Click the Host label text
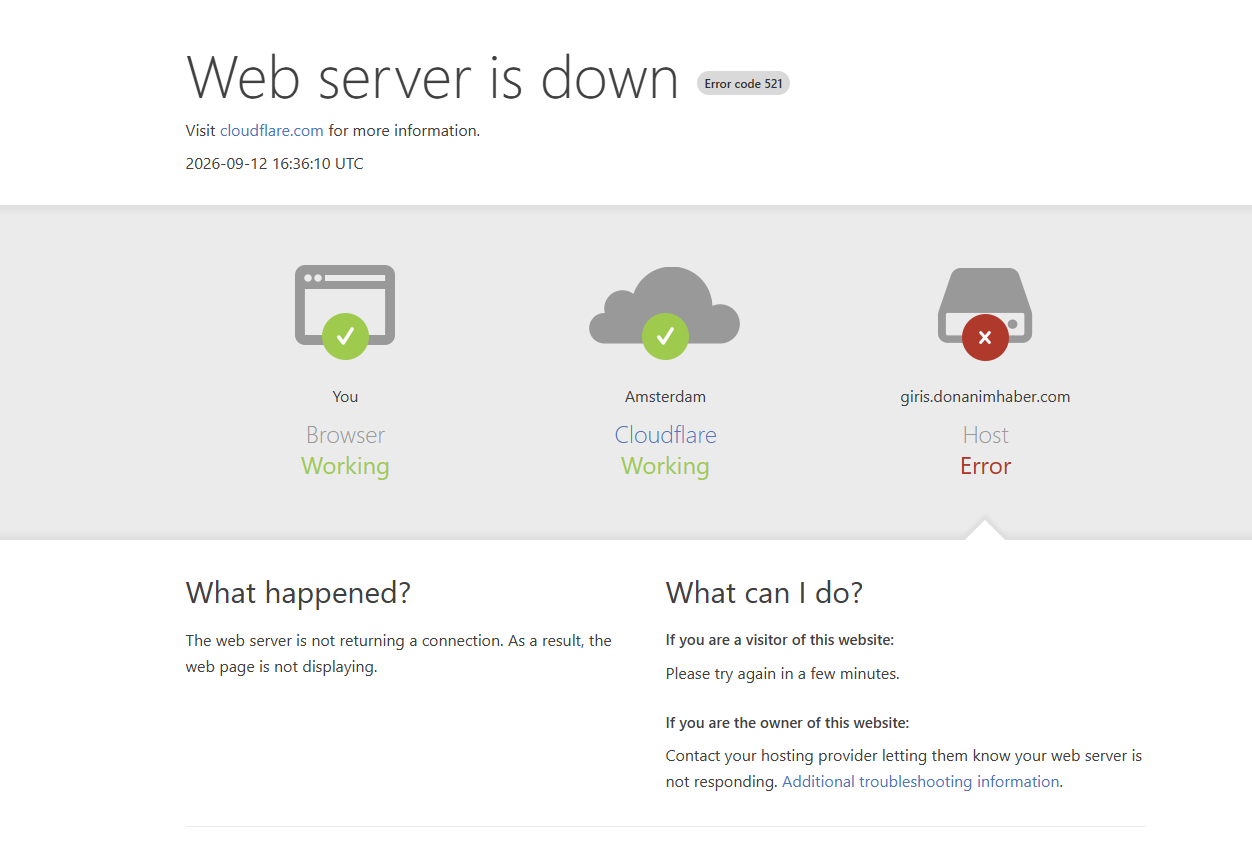This screenshot has height=843, width=1252. pos(985,435)
